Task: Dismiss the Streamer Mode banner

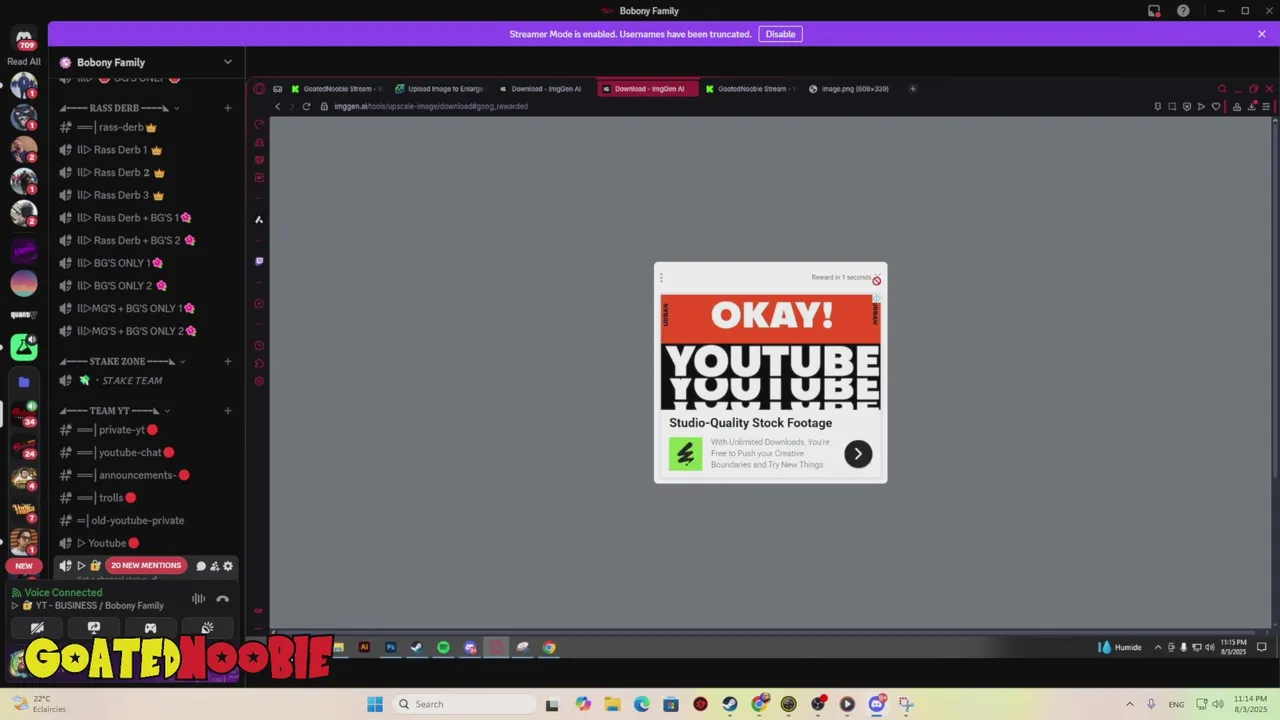Action: point(1262,34)
